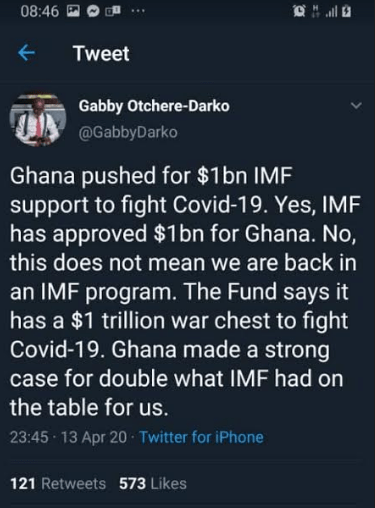View the 573 Likes list
The width and height of the screenshot is (375, 508).
tap(153, 483)
